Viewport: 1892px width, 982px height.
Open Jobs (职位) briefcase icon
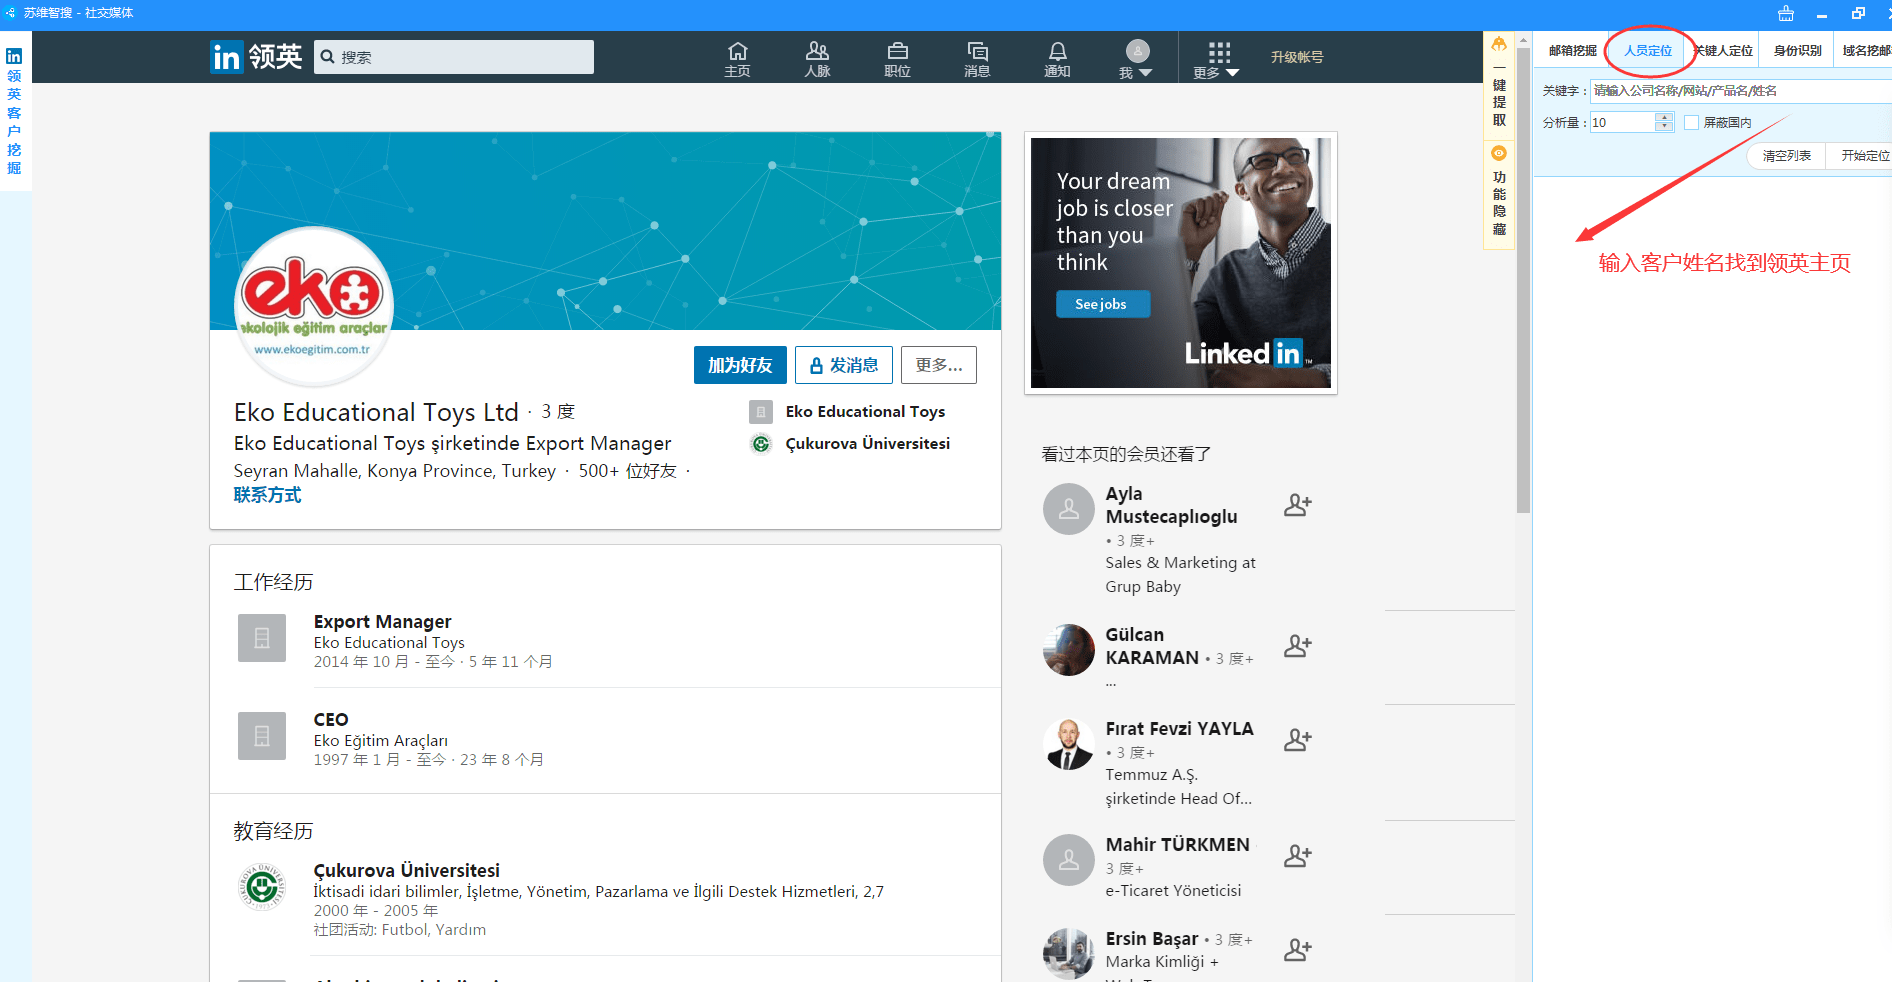897,58
